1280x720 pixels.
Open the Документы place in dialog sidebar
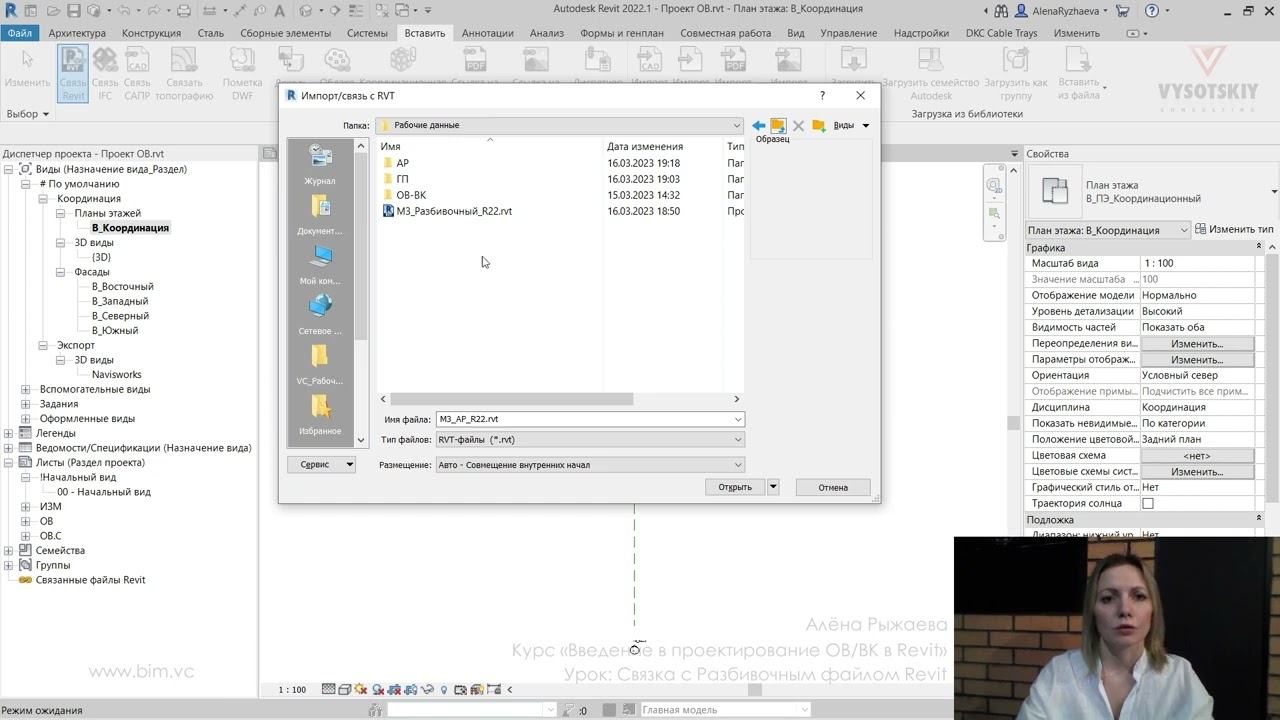click(x=320, y=215)
